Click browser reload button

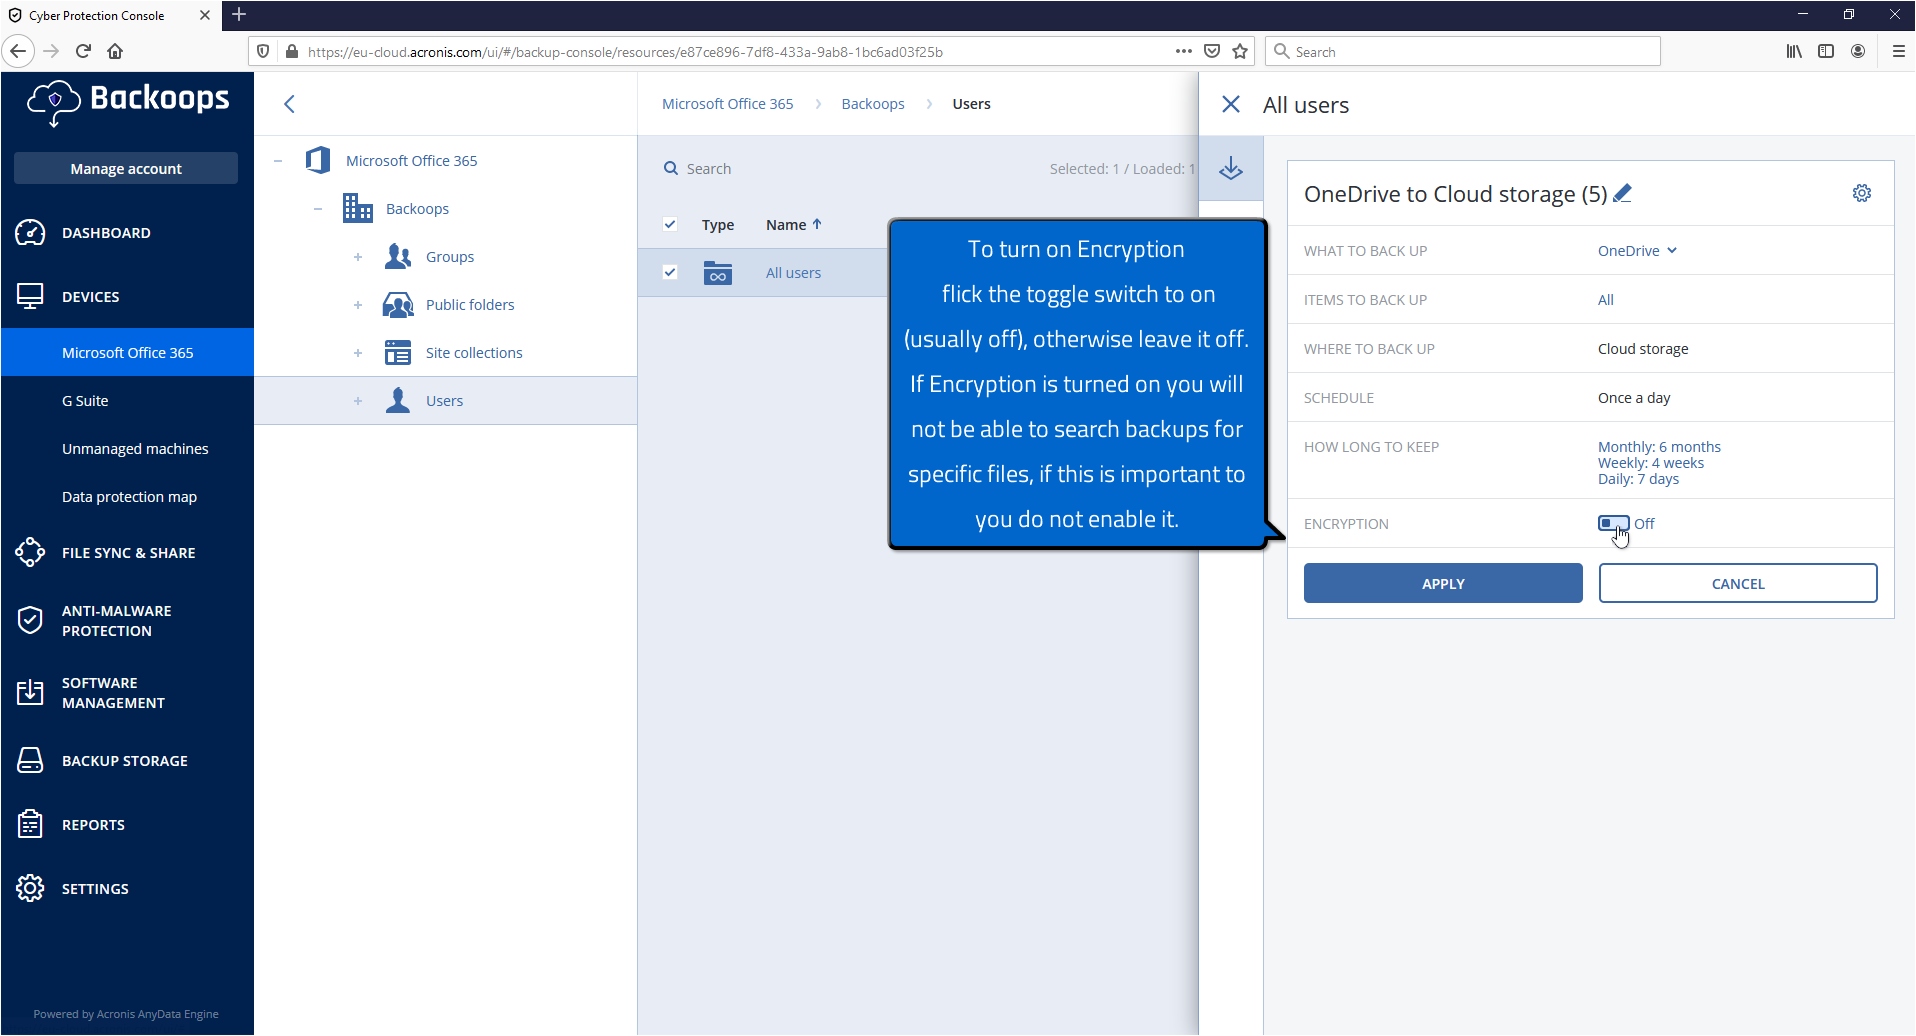click(x=83, y=51)
